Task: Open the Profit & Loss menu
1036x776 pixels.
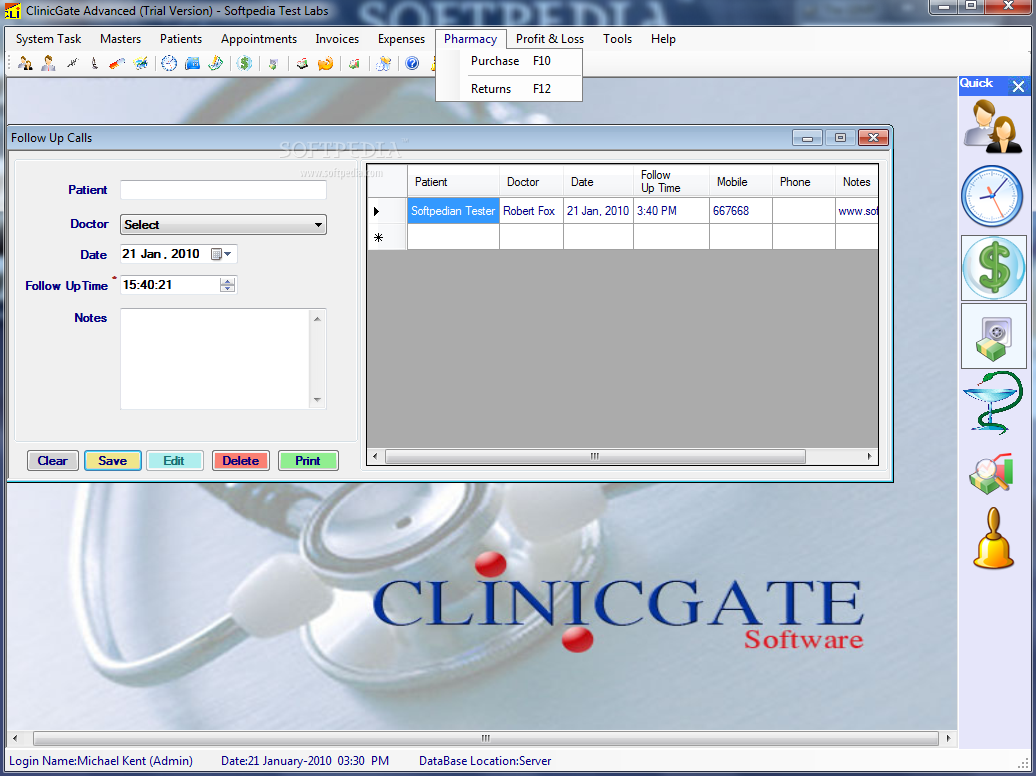Action: (x=550, y=39)
